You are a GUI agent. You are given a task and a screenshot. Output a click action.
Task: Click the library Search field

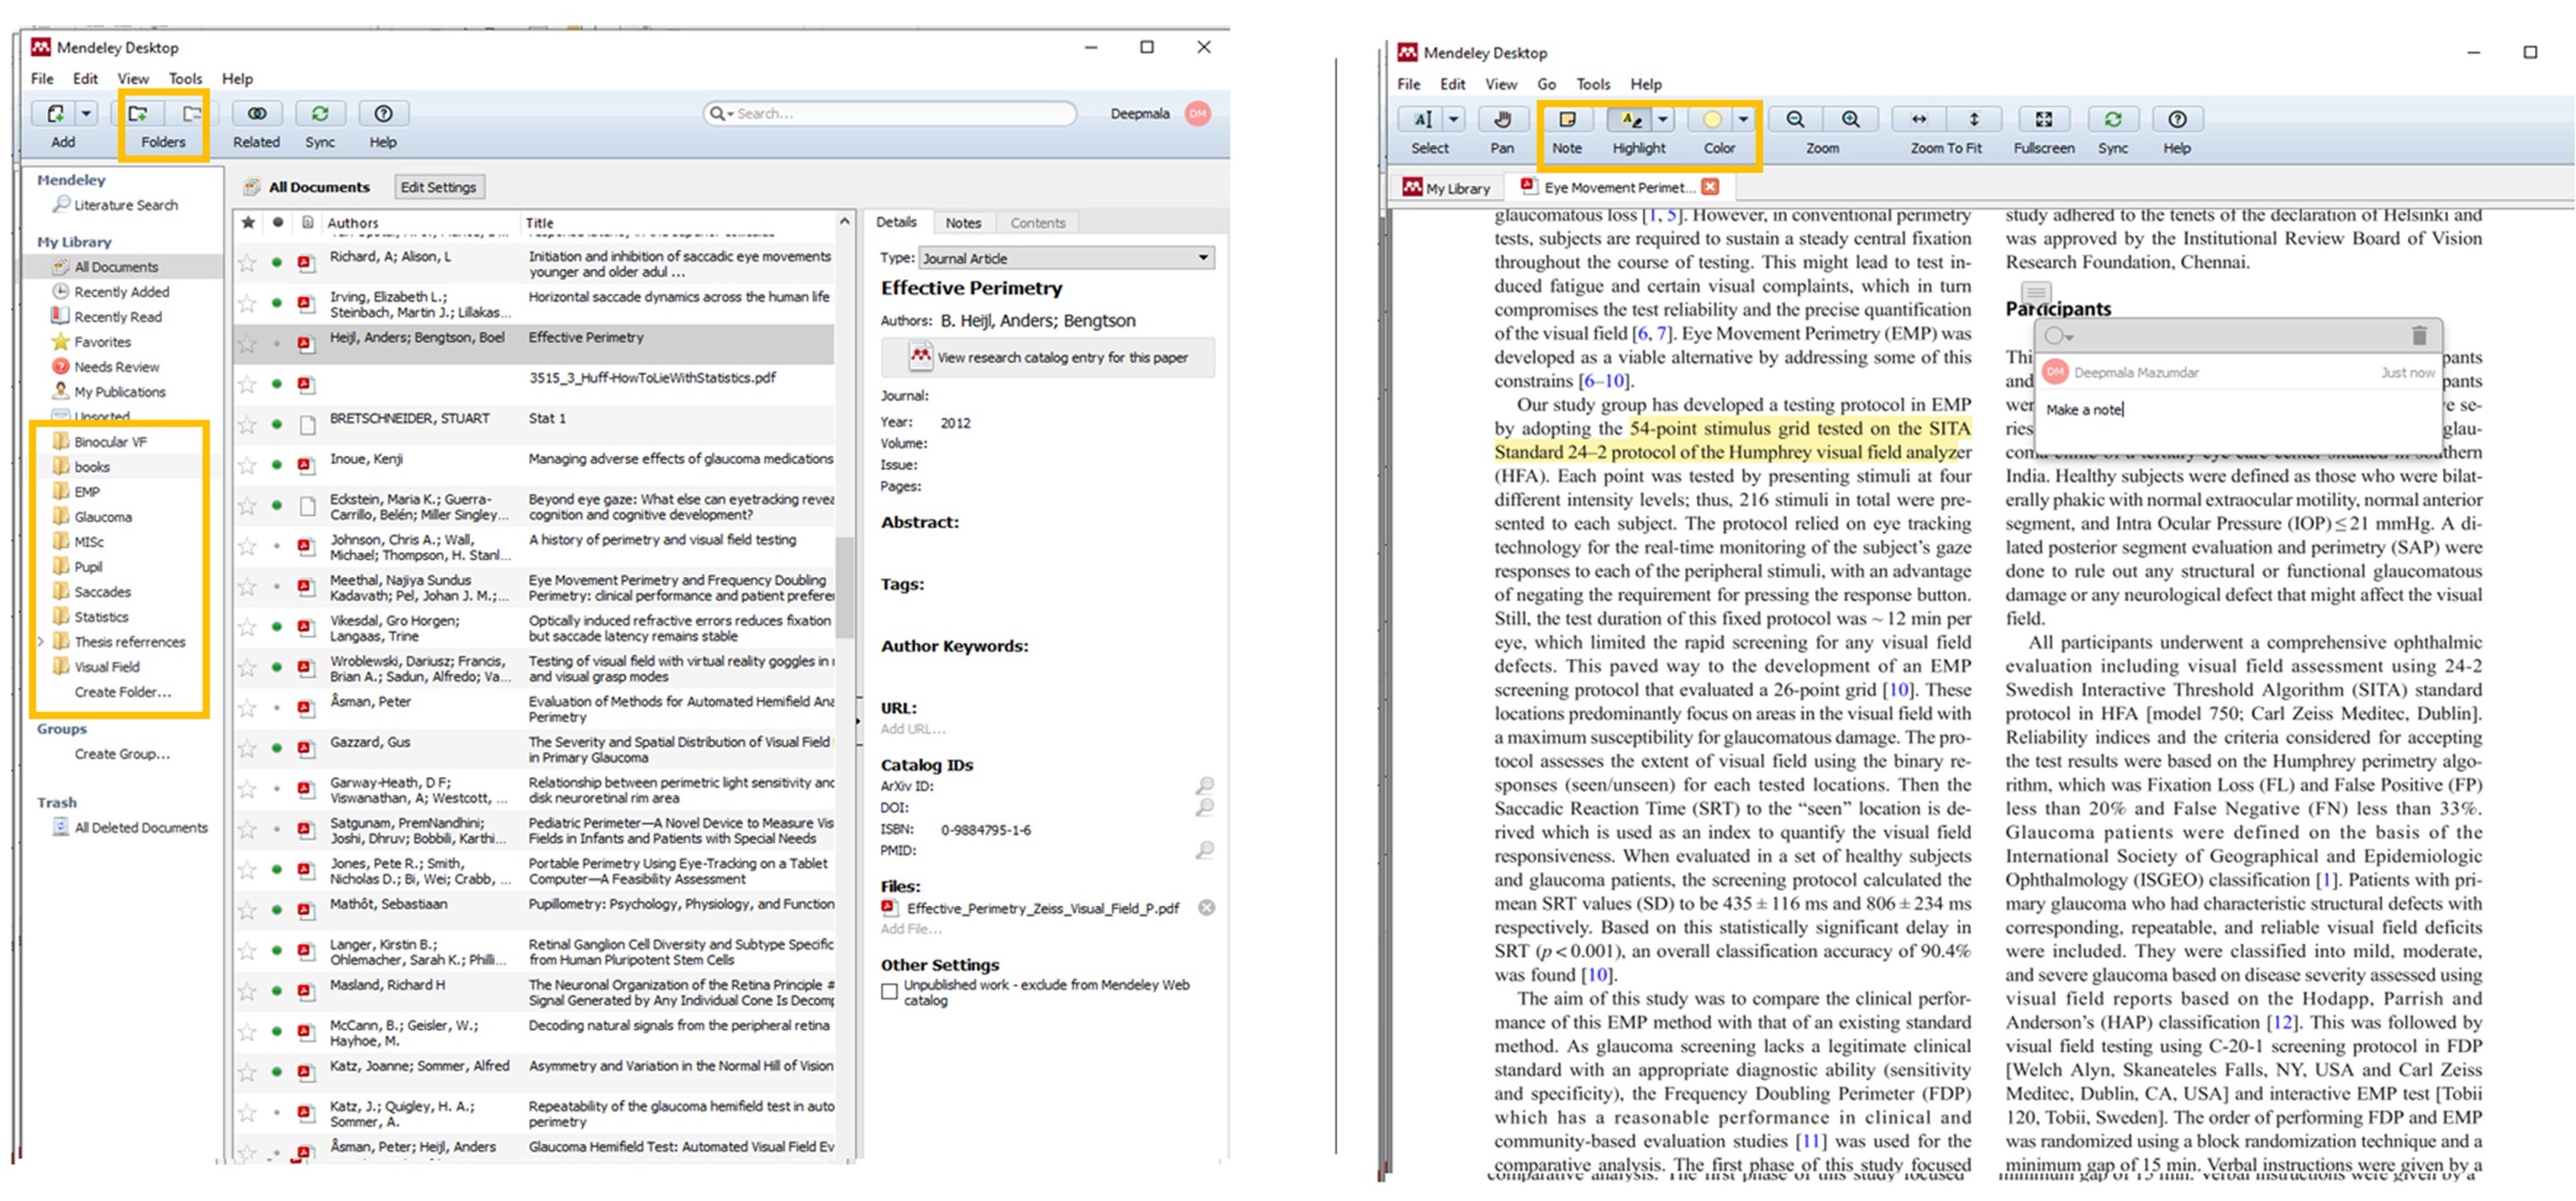coord(890,114)
